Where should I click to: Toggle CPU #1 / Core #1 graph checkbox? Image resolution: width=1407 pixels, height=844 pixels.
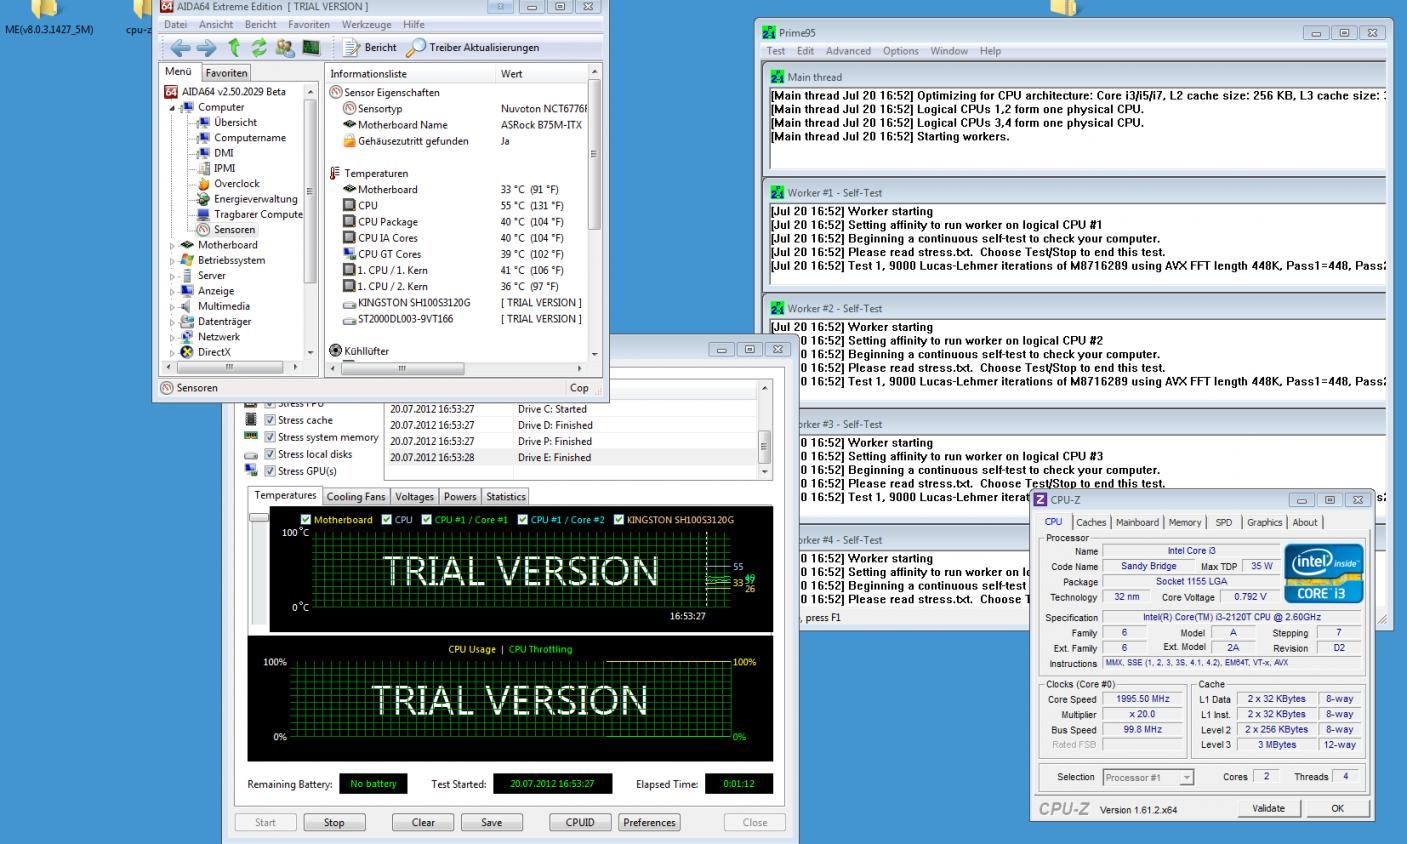point(427,520)
